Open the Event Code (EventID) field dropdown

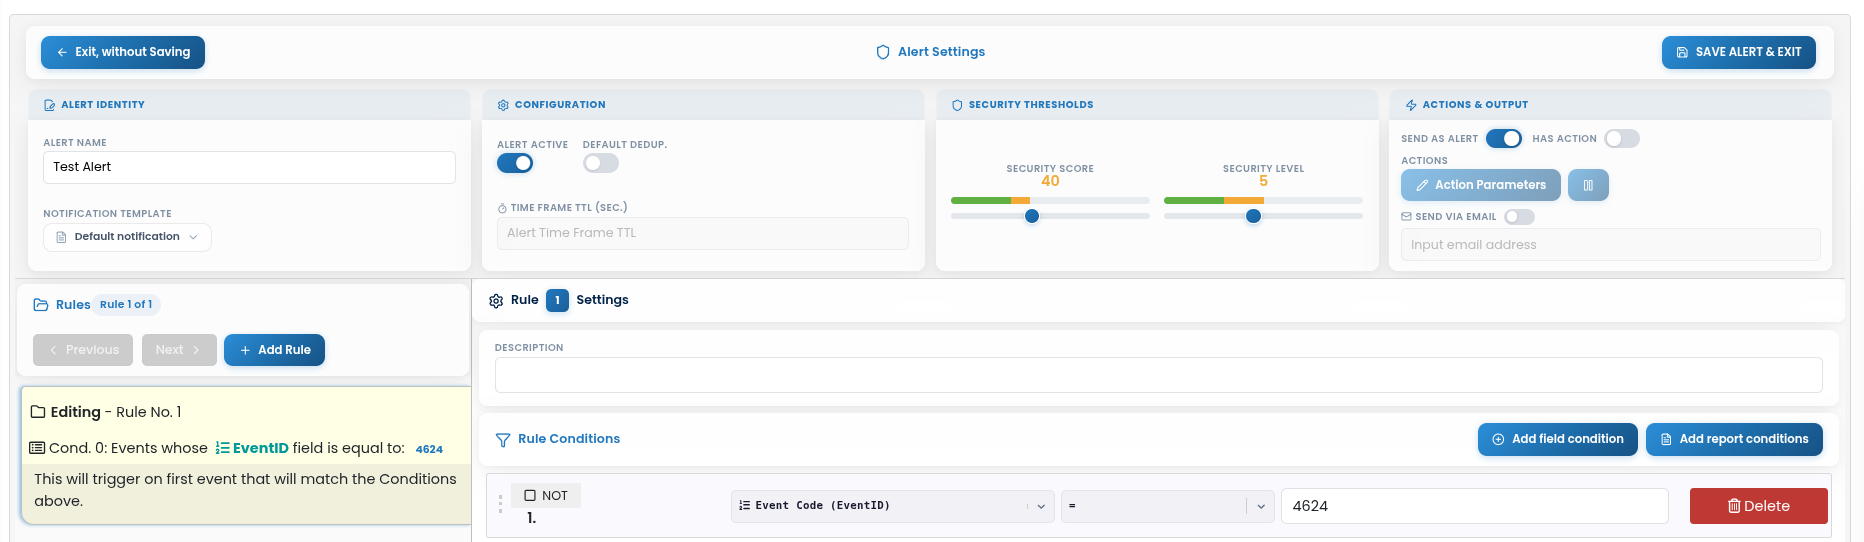(892, 506)
